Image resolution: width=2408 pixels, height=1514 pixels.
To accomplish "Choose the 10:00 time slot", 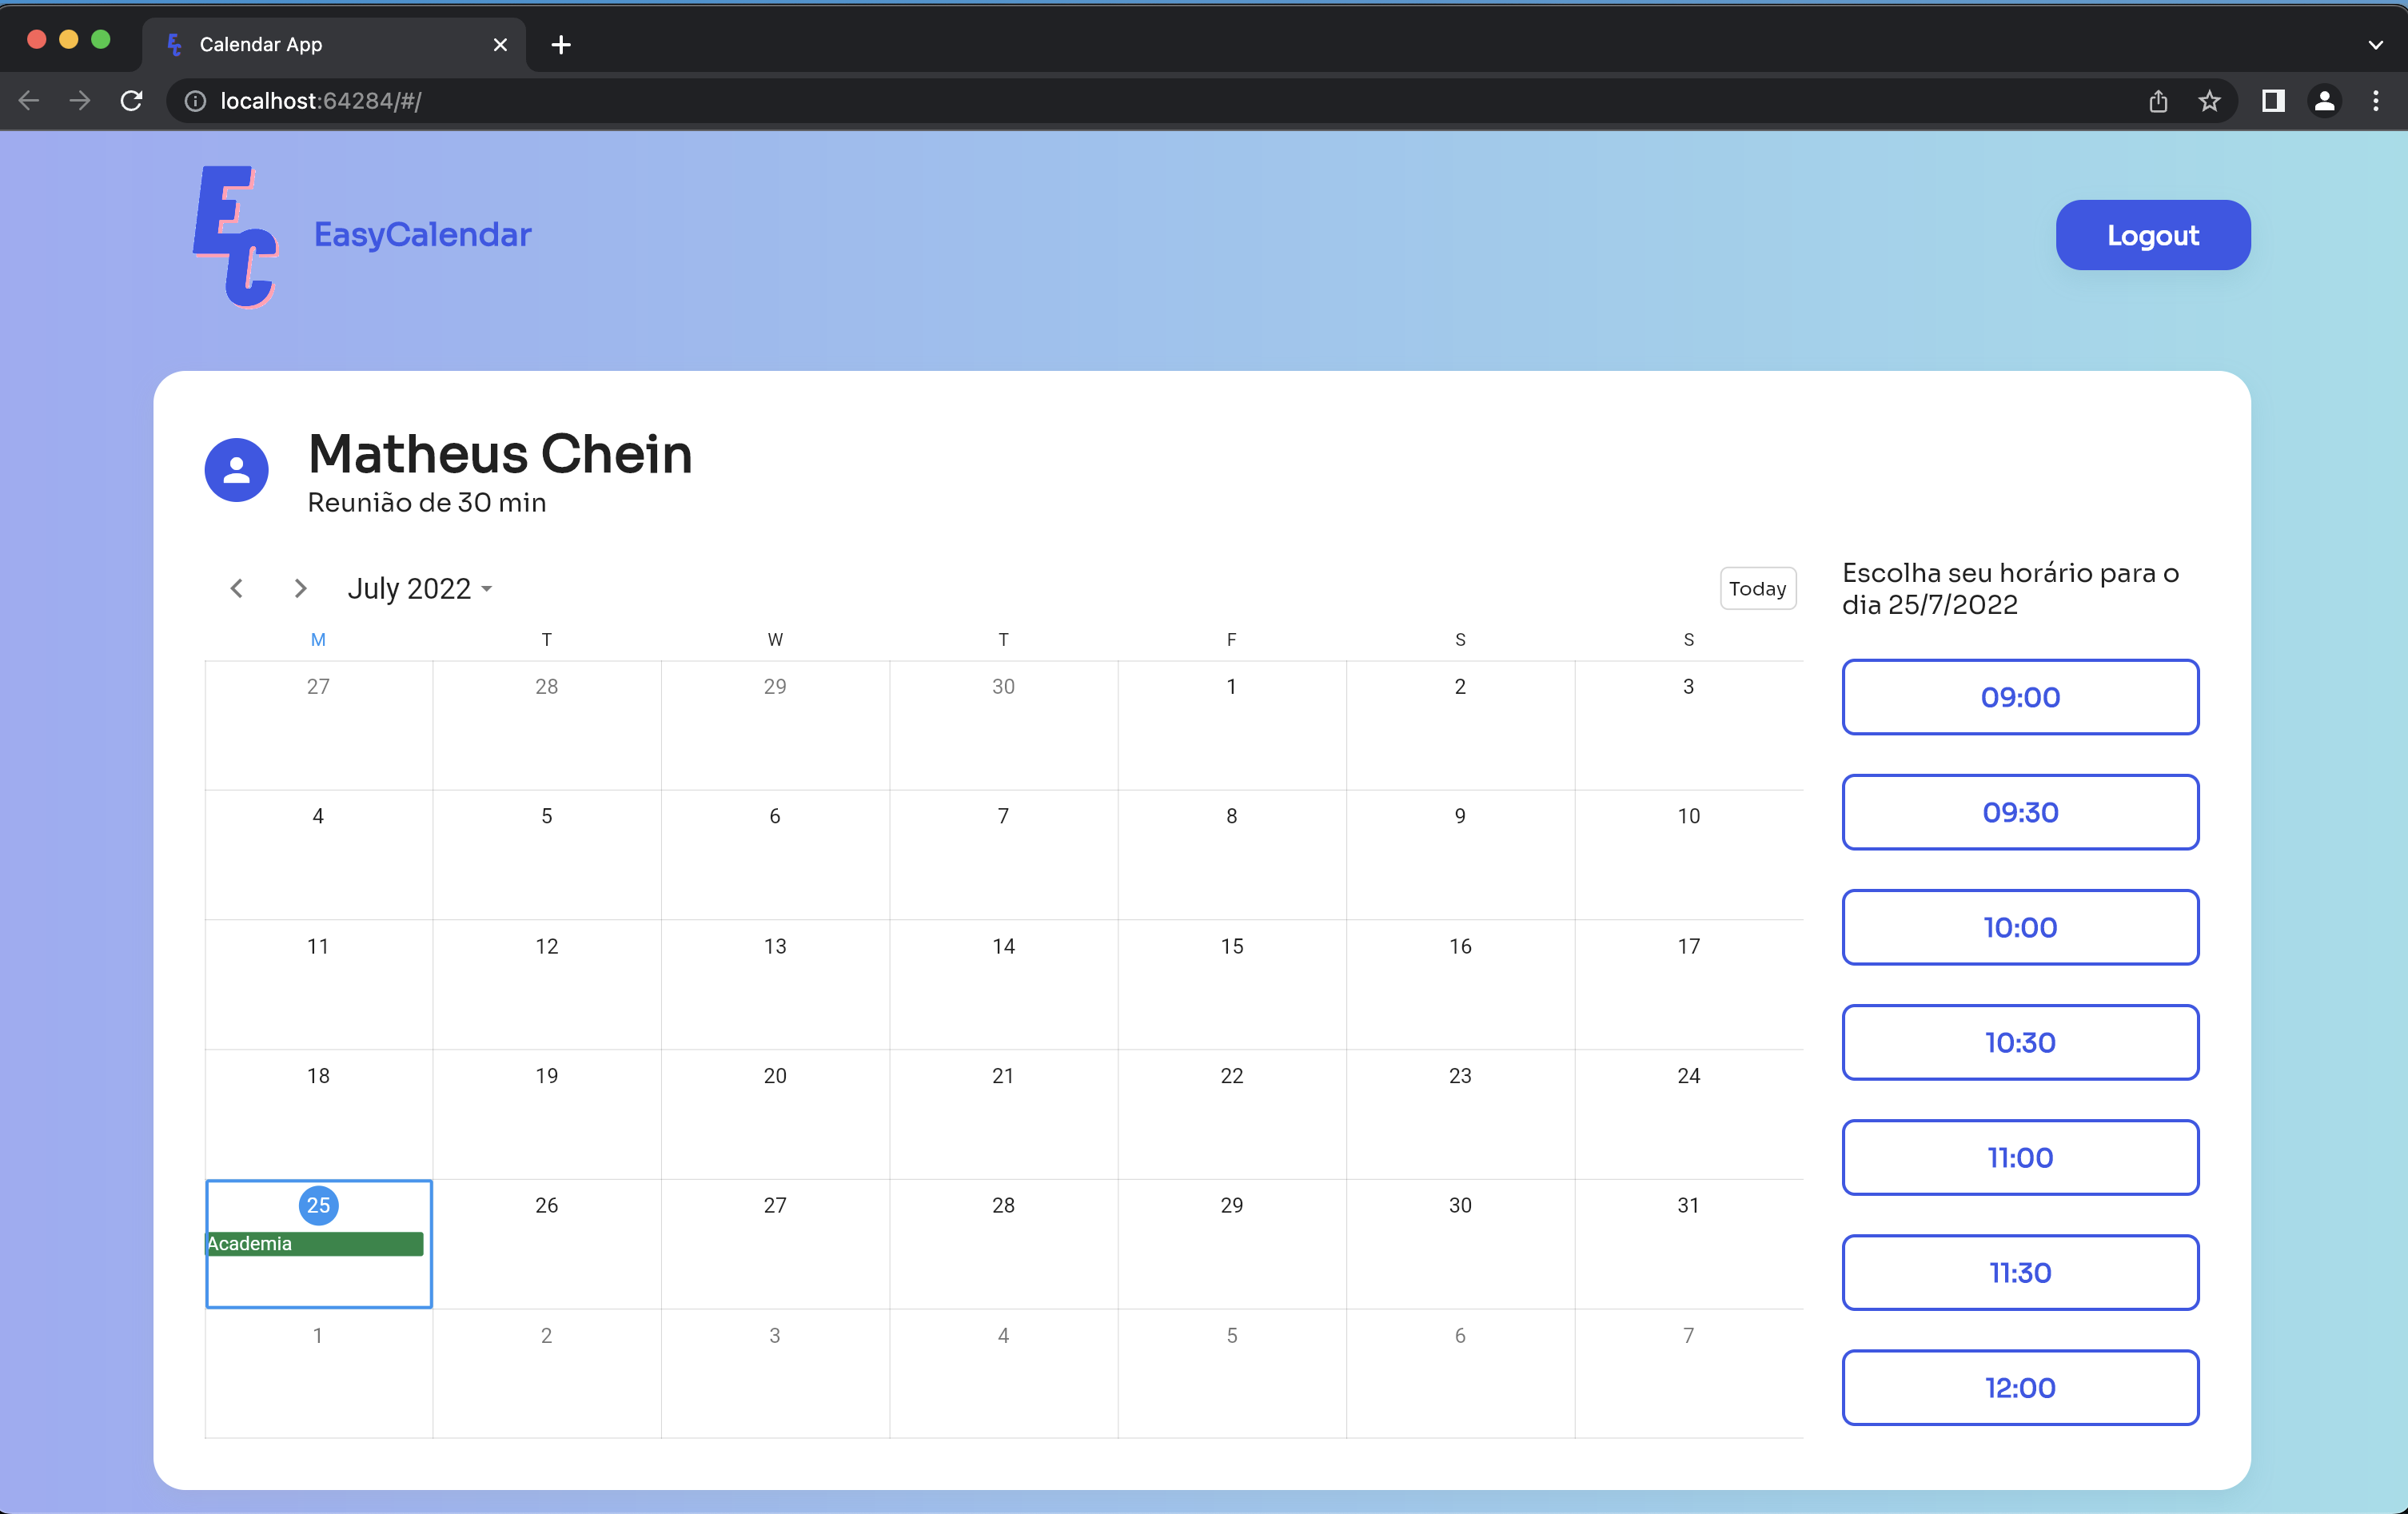I will coord(2019,927).
